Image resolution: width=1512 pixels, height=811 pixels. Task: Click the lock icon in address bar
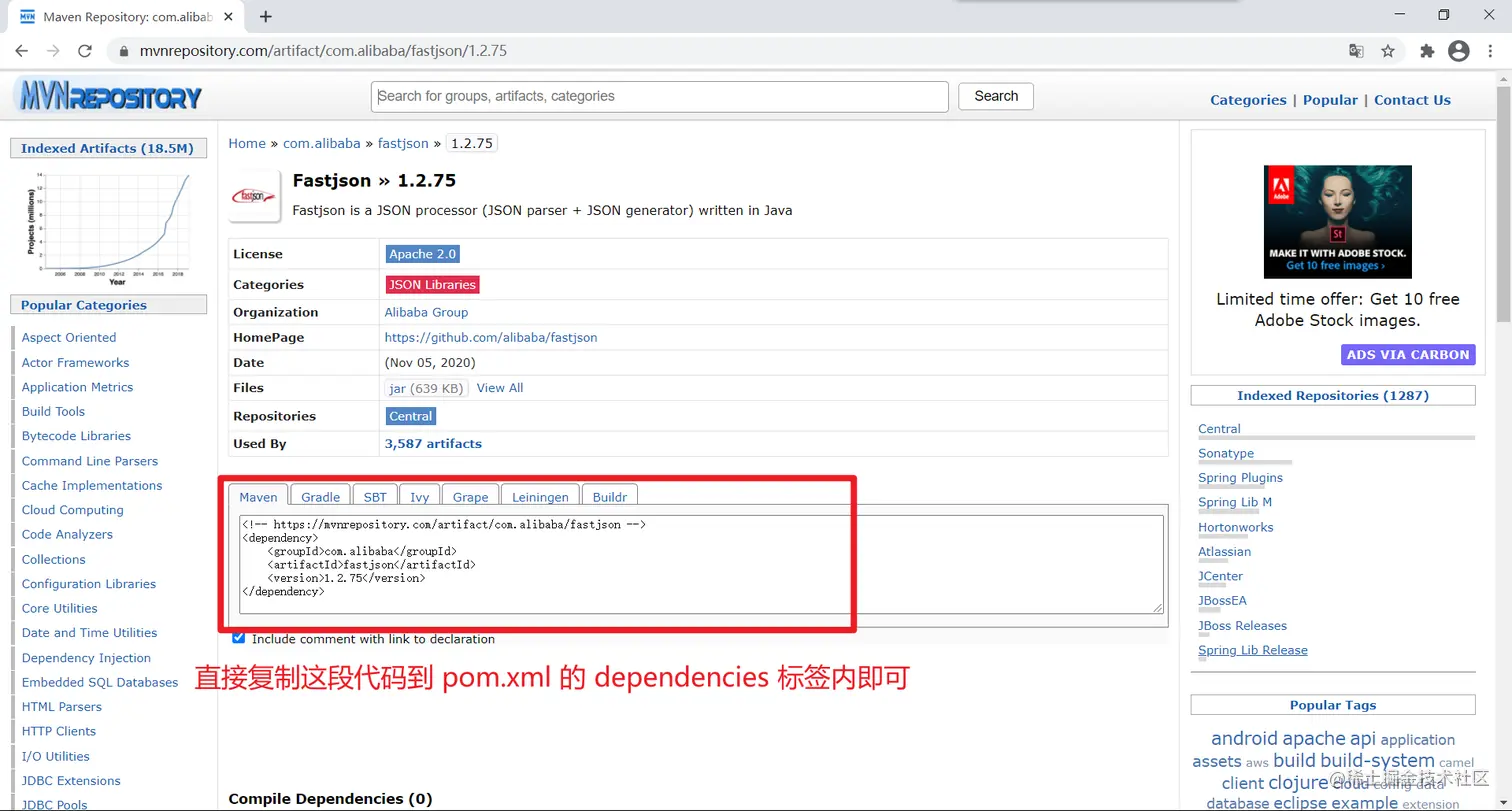(123, 51)
